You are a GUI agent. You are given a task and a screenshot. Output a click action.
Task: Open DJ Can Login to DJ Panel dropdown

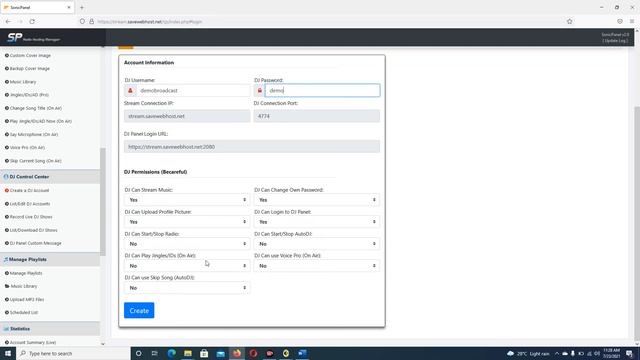coord(317,222)
